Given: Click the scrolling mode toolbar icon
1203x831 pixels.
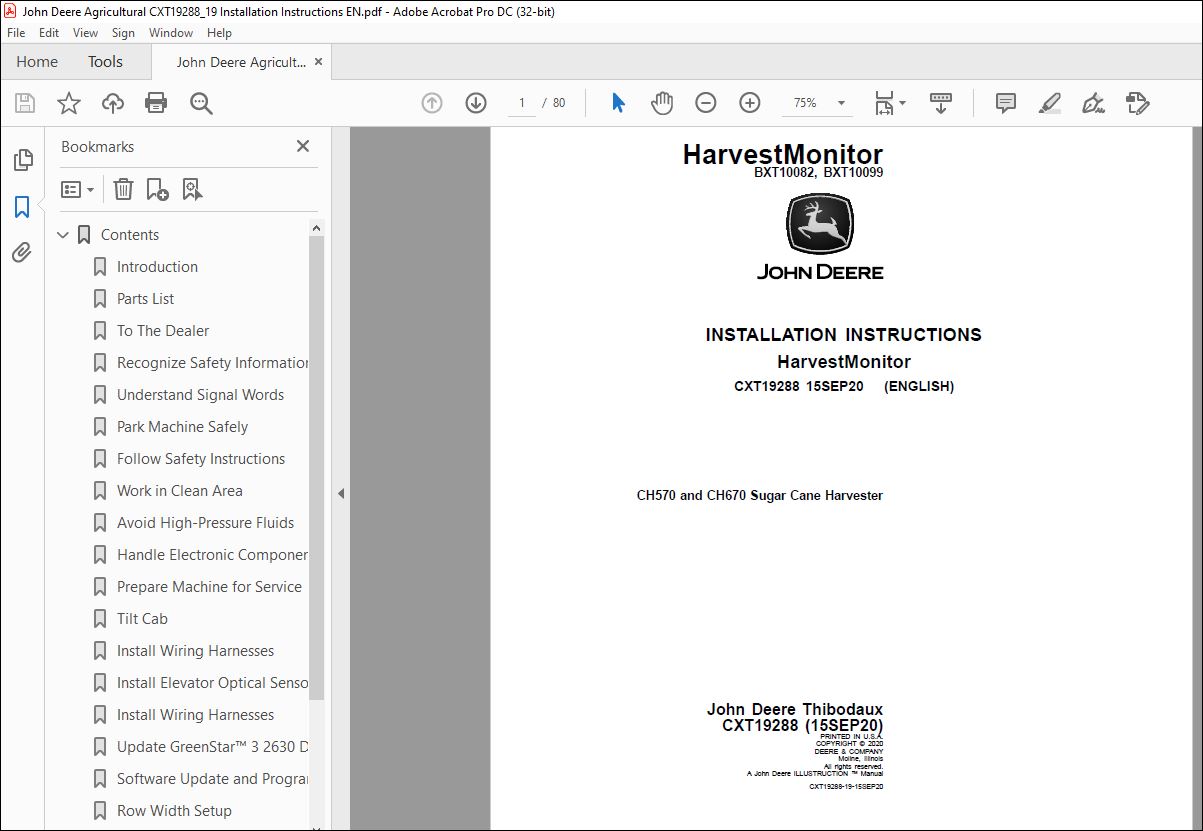Looking at the screenshot, I should point(940,103).
